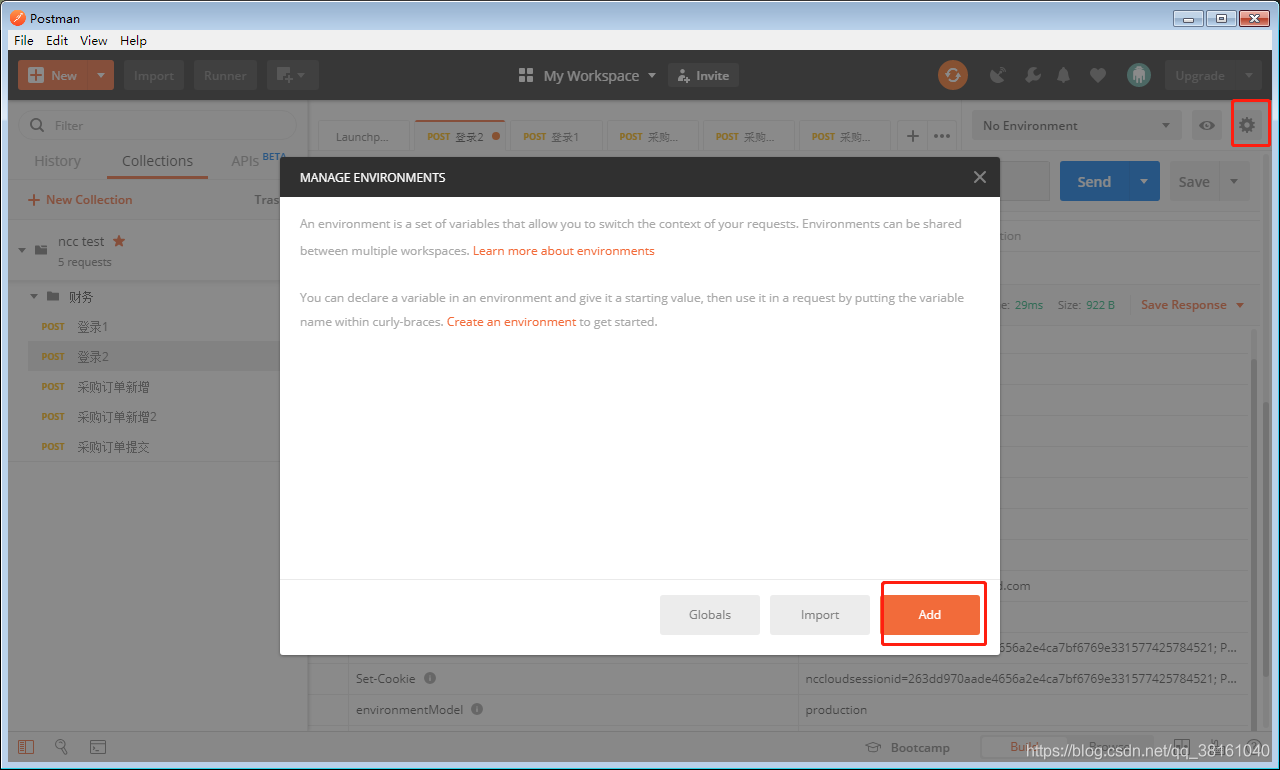Click the info icon beside Set-Cookie

430,678
